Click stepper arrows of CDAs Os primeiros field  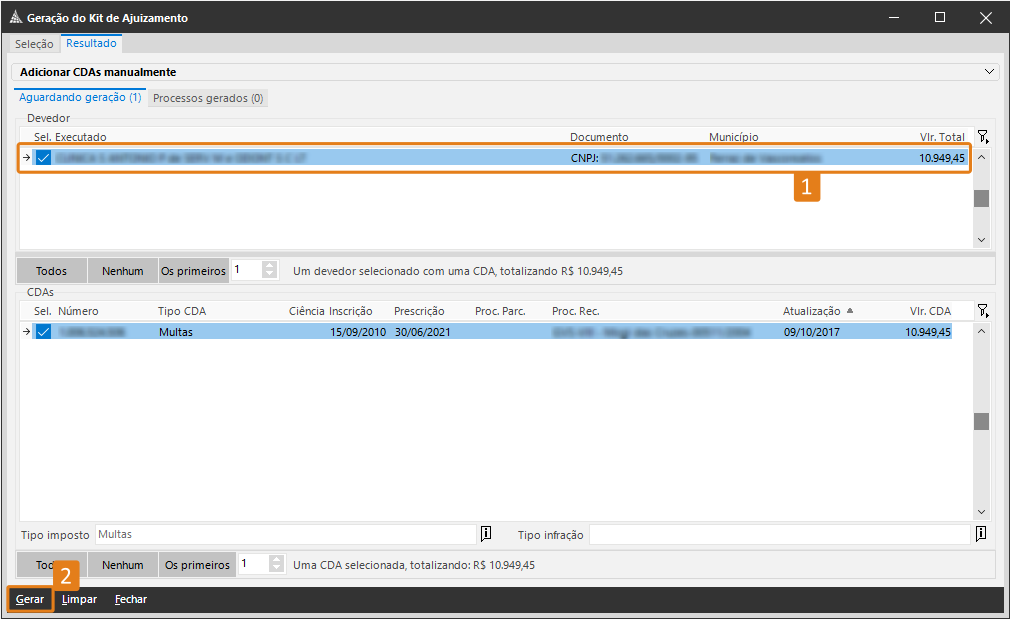[275, 565]
